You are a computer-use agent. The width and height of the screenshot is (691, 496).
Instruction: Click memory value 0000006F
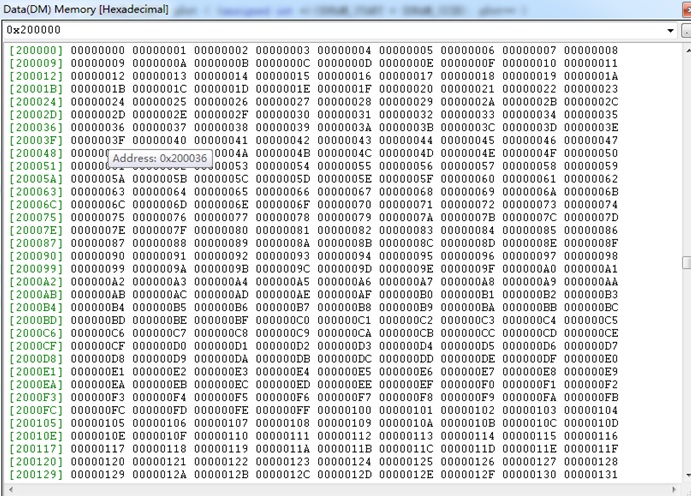point(282,204)
